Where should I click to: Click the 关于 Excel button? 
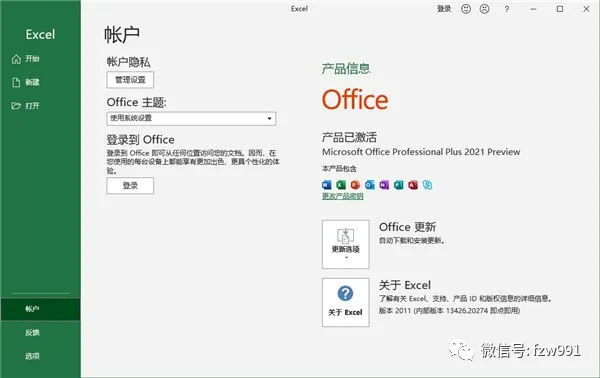[346, 302]
